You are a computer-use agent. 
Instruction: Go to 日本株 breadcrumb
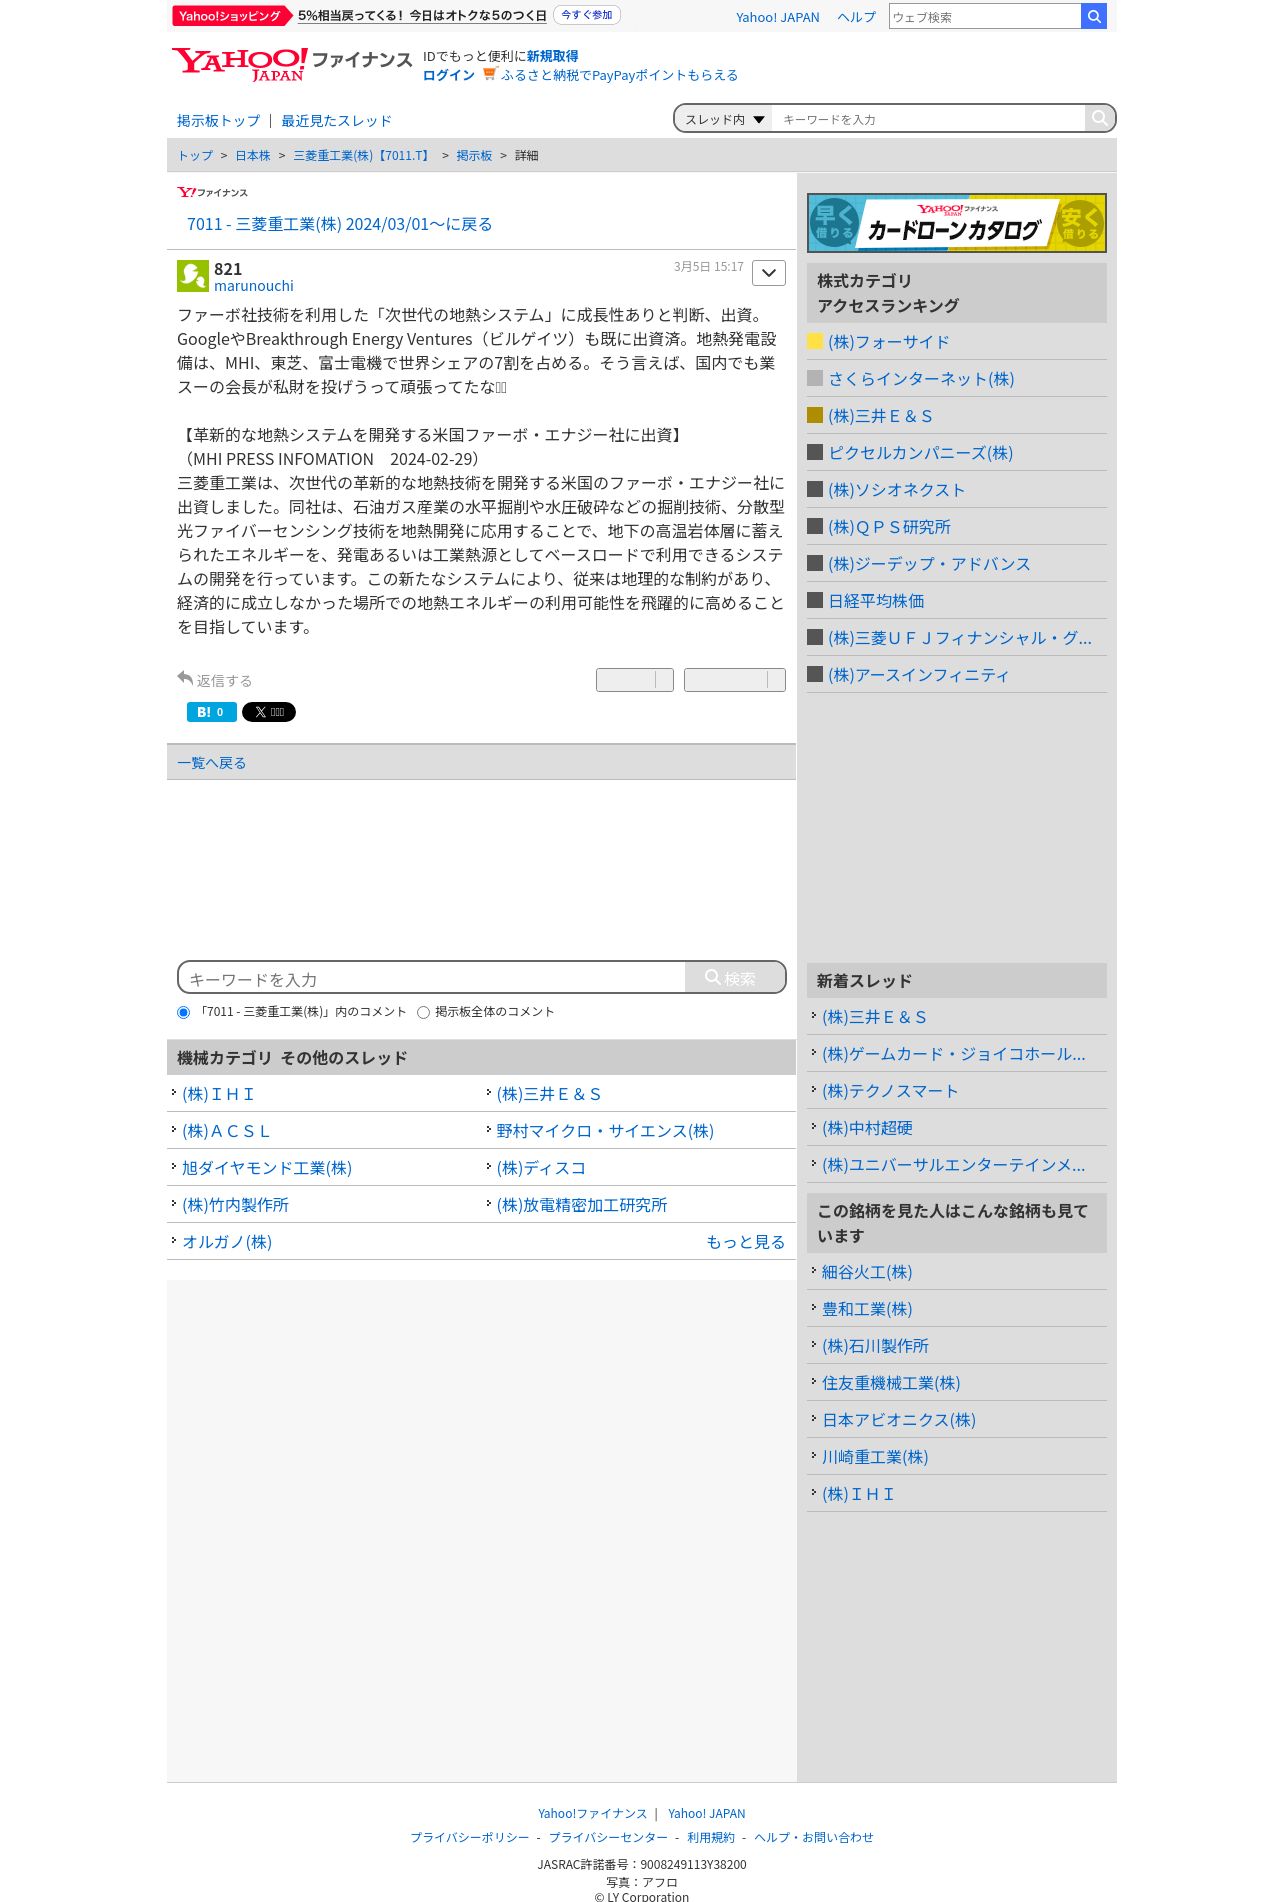[253, 156]
